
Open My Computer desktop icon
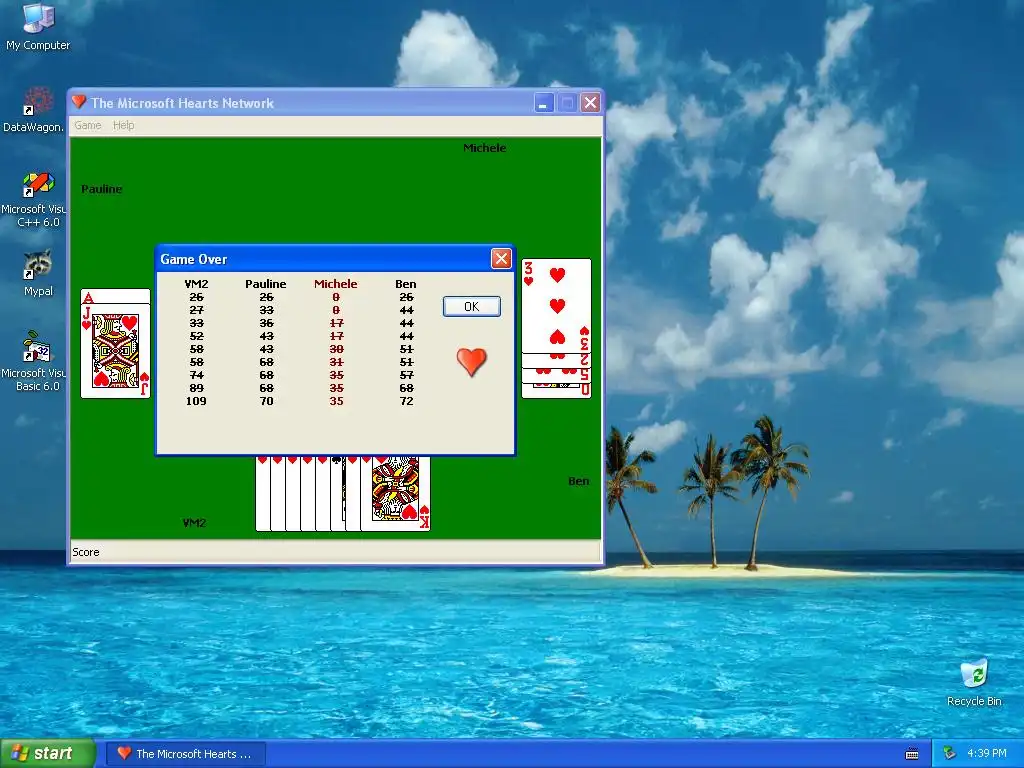[38, 26]
